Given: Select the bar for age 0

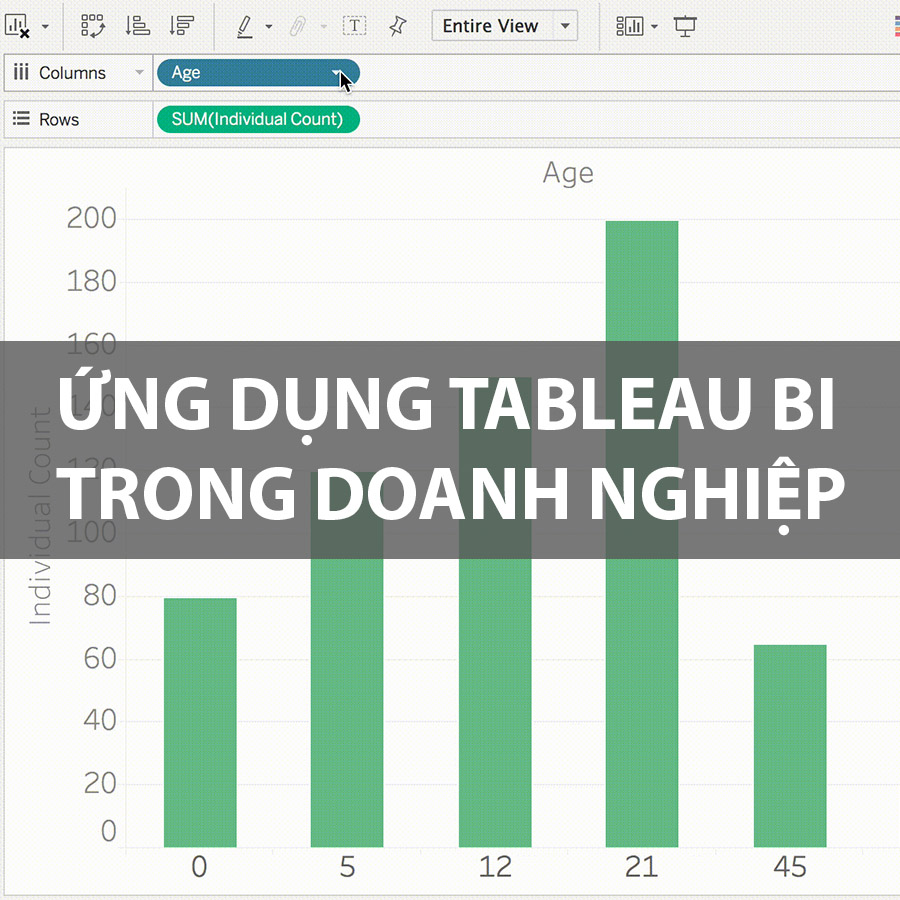Looking at the screenshot, I should click(200, 722).
